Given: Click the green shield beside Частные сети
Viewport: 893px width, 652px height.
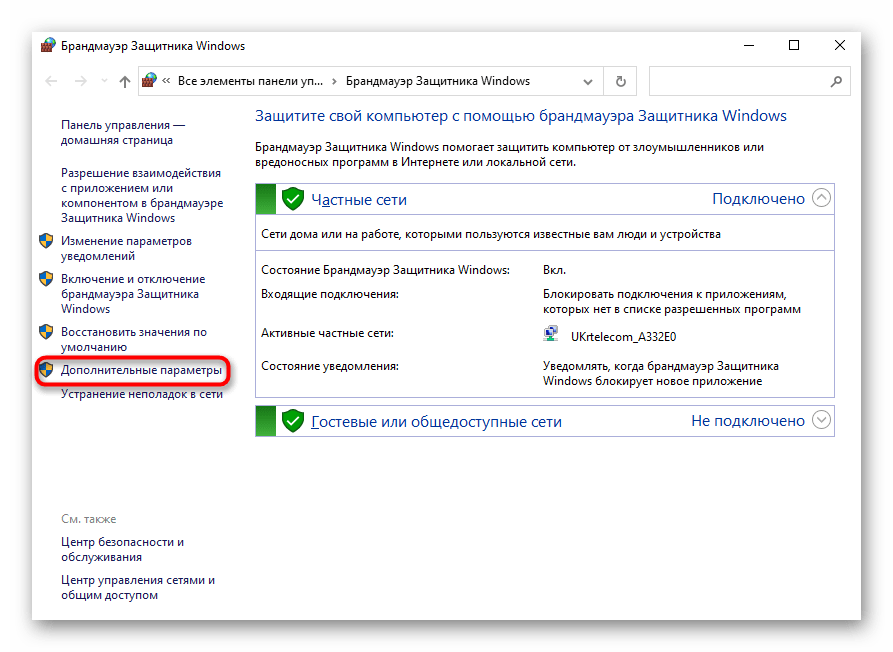Looking at the screenshot, I should point(292,199).
